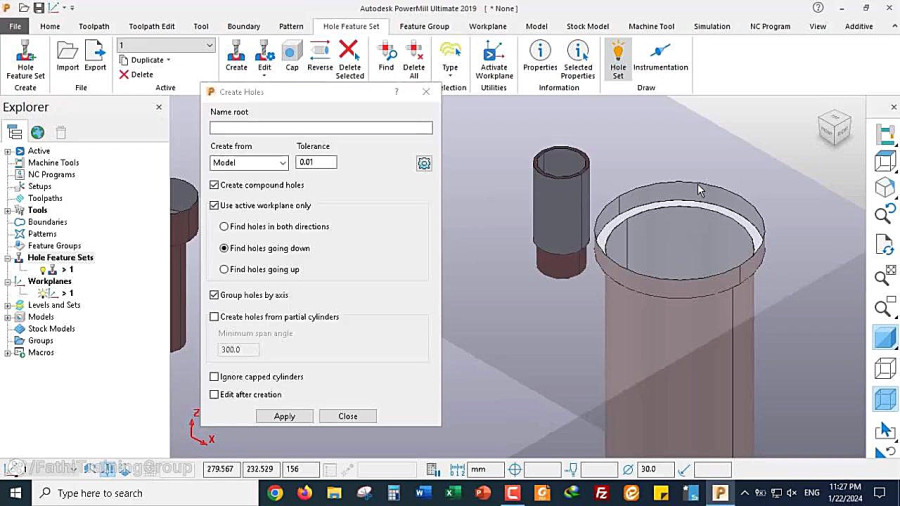This screenshot has height=506, width=900.
Task: Select Find holes going up
Action: pyautogui.click(x=224, y=269)
